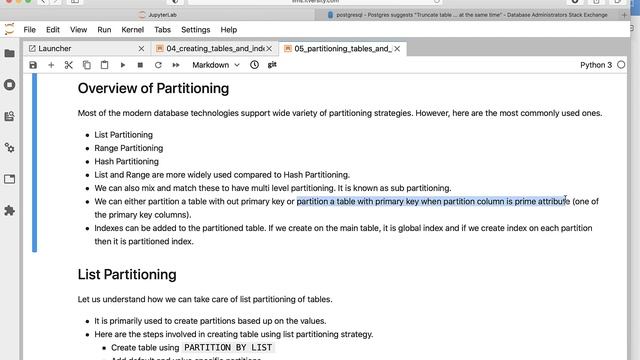The image size is (640, 360).
Task: Open the Settings menu
Action: [x=196, y=30]
